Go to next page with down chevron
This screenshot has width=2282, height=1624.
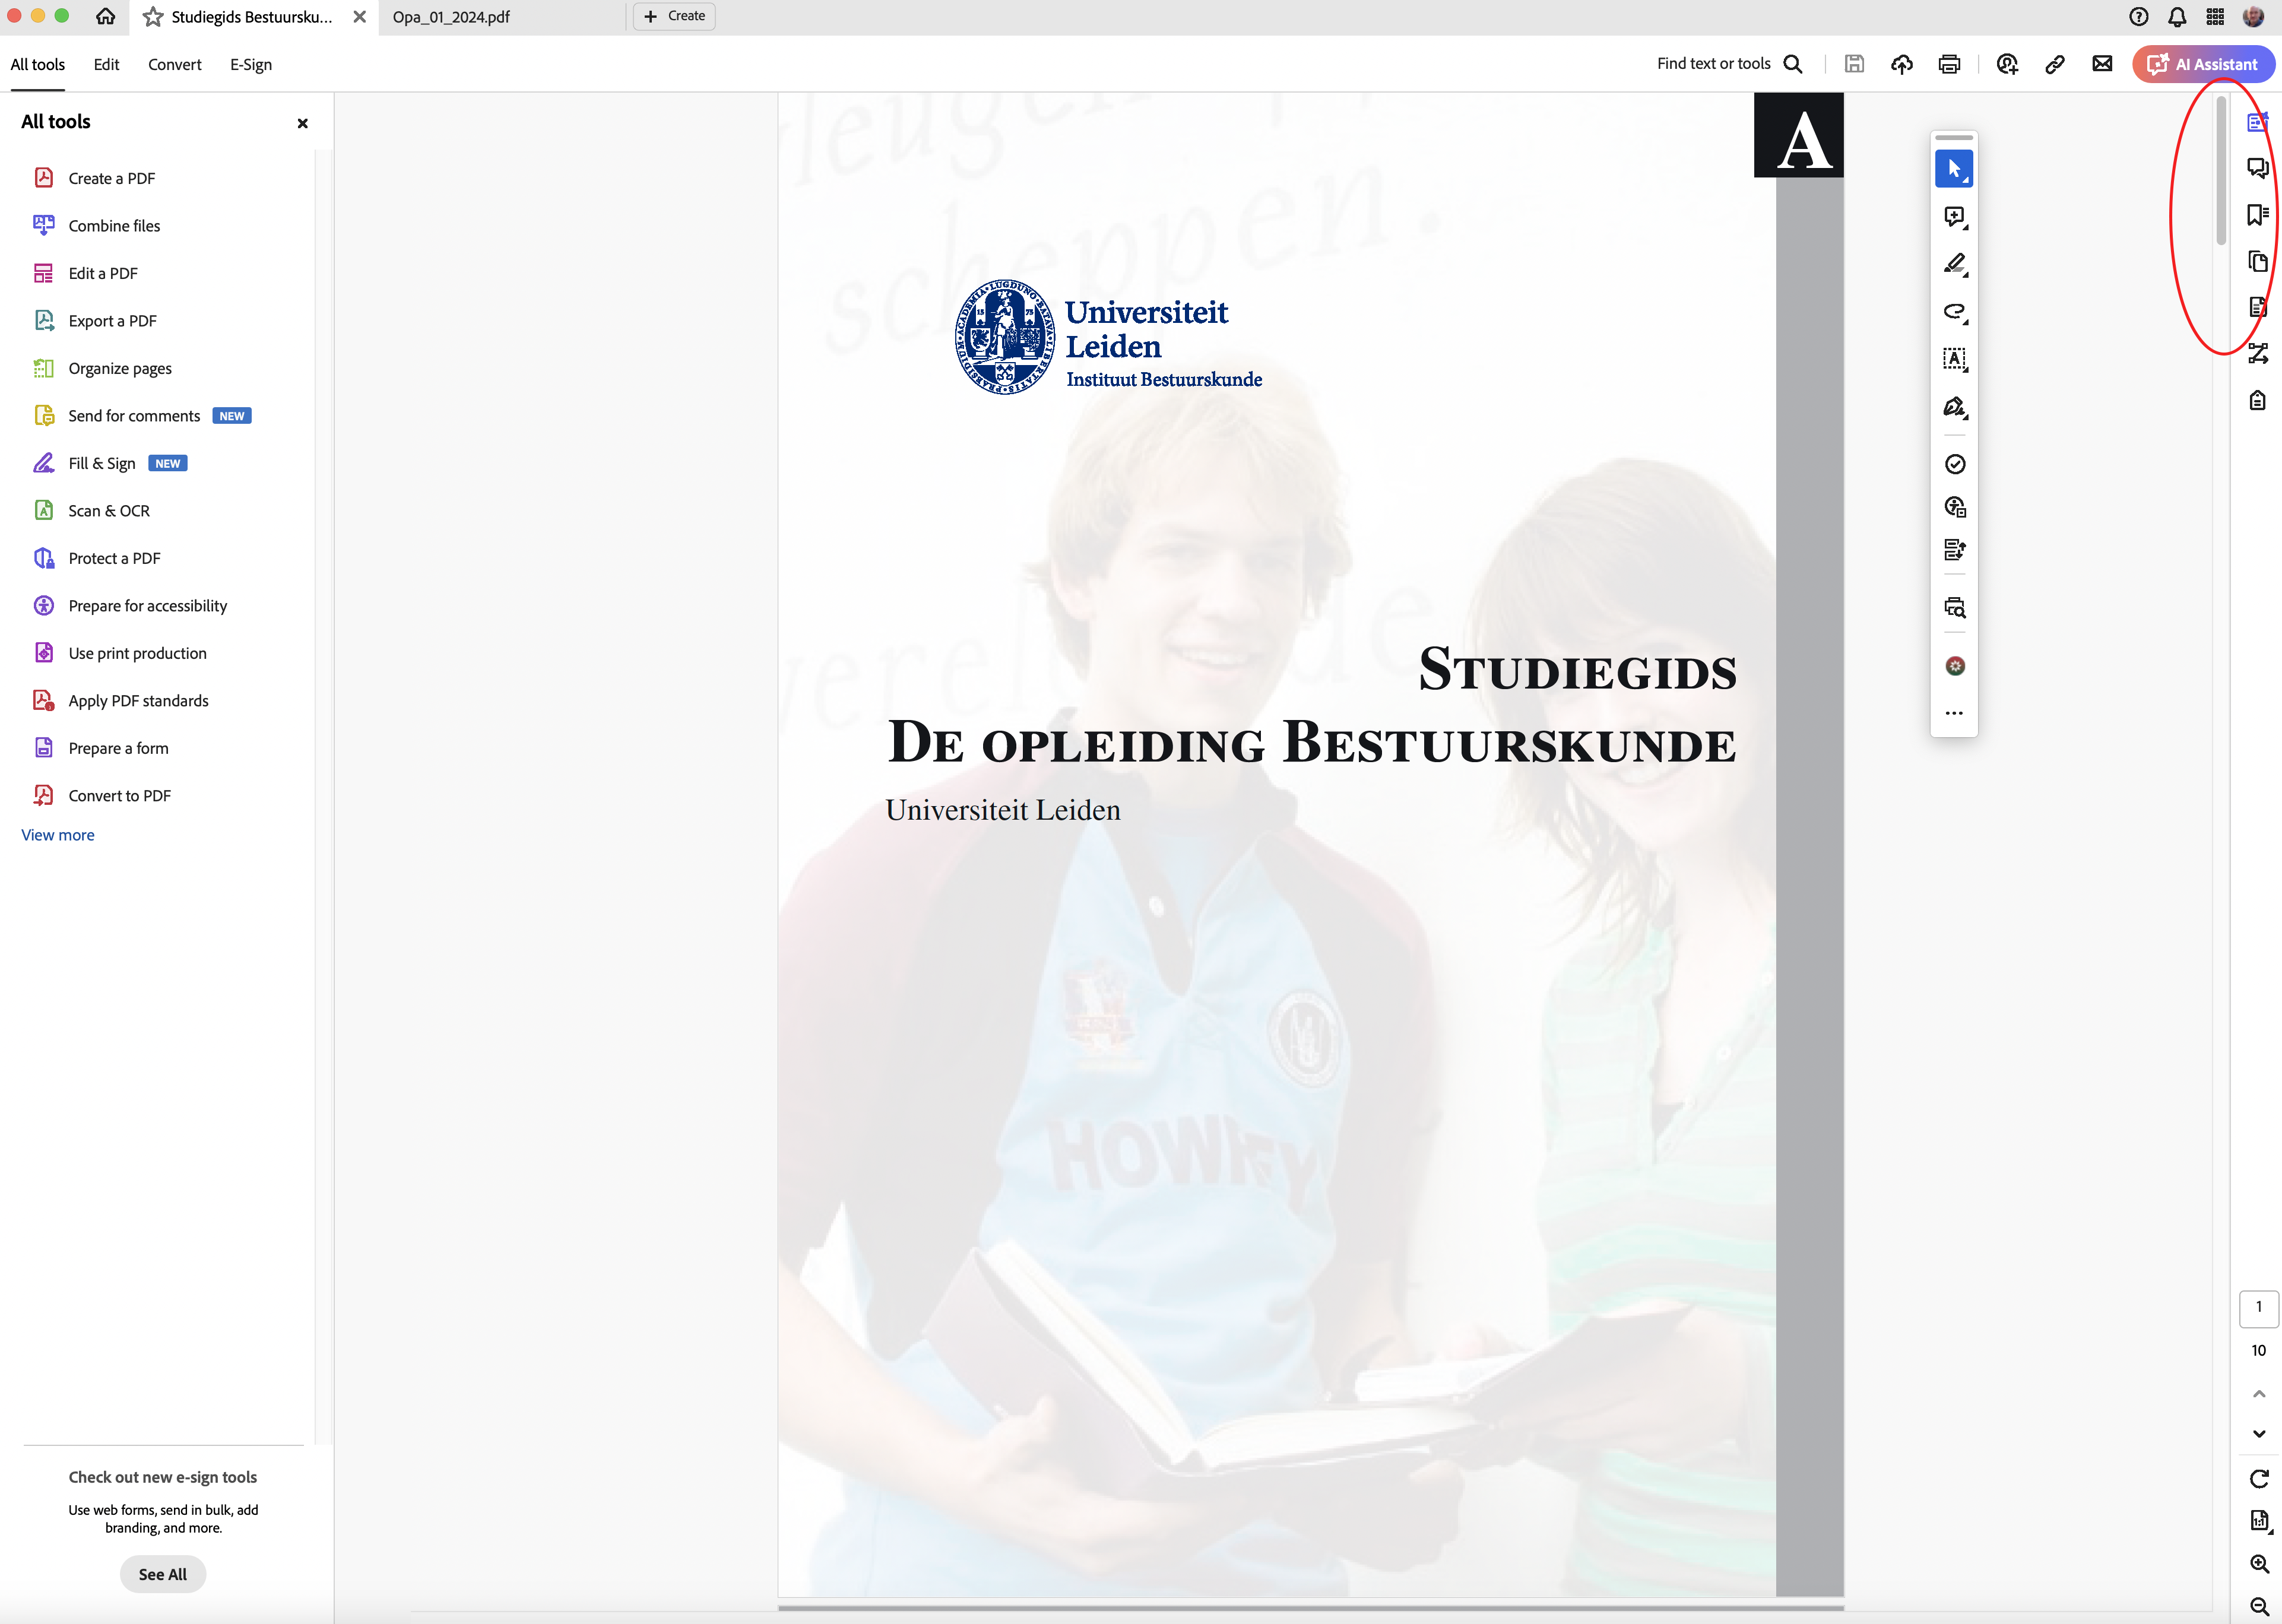pyautogui.click(x=2258, y=1434)
